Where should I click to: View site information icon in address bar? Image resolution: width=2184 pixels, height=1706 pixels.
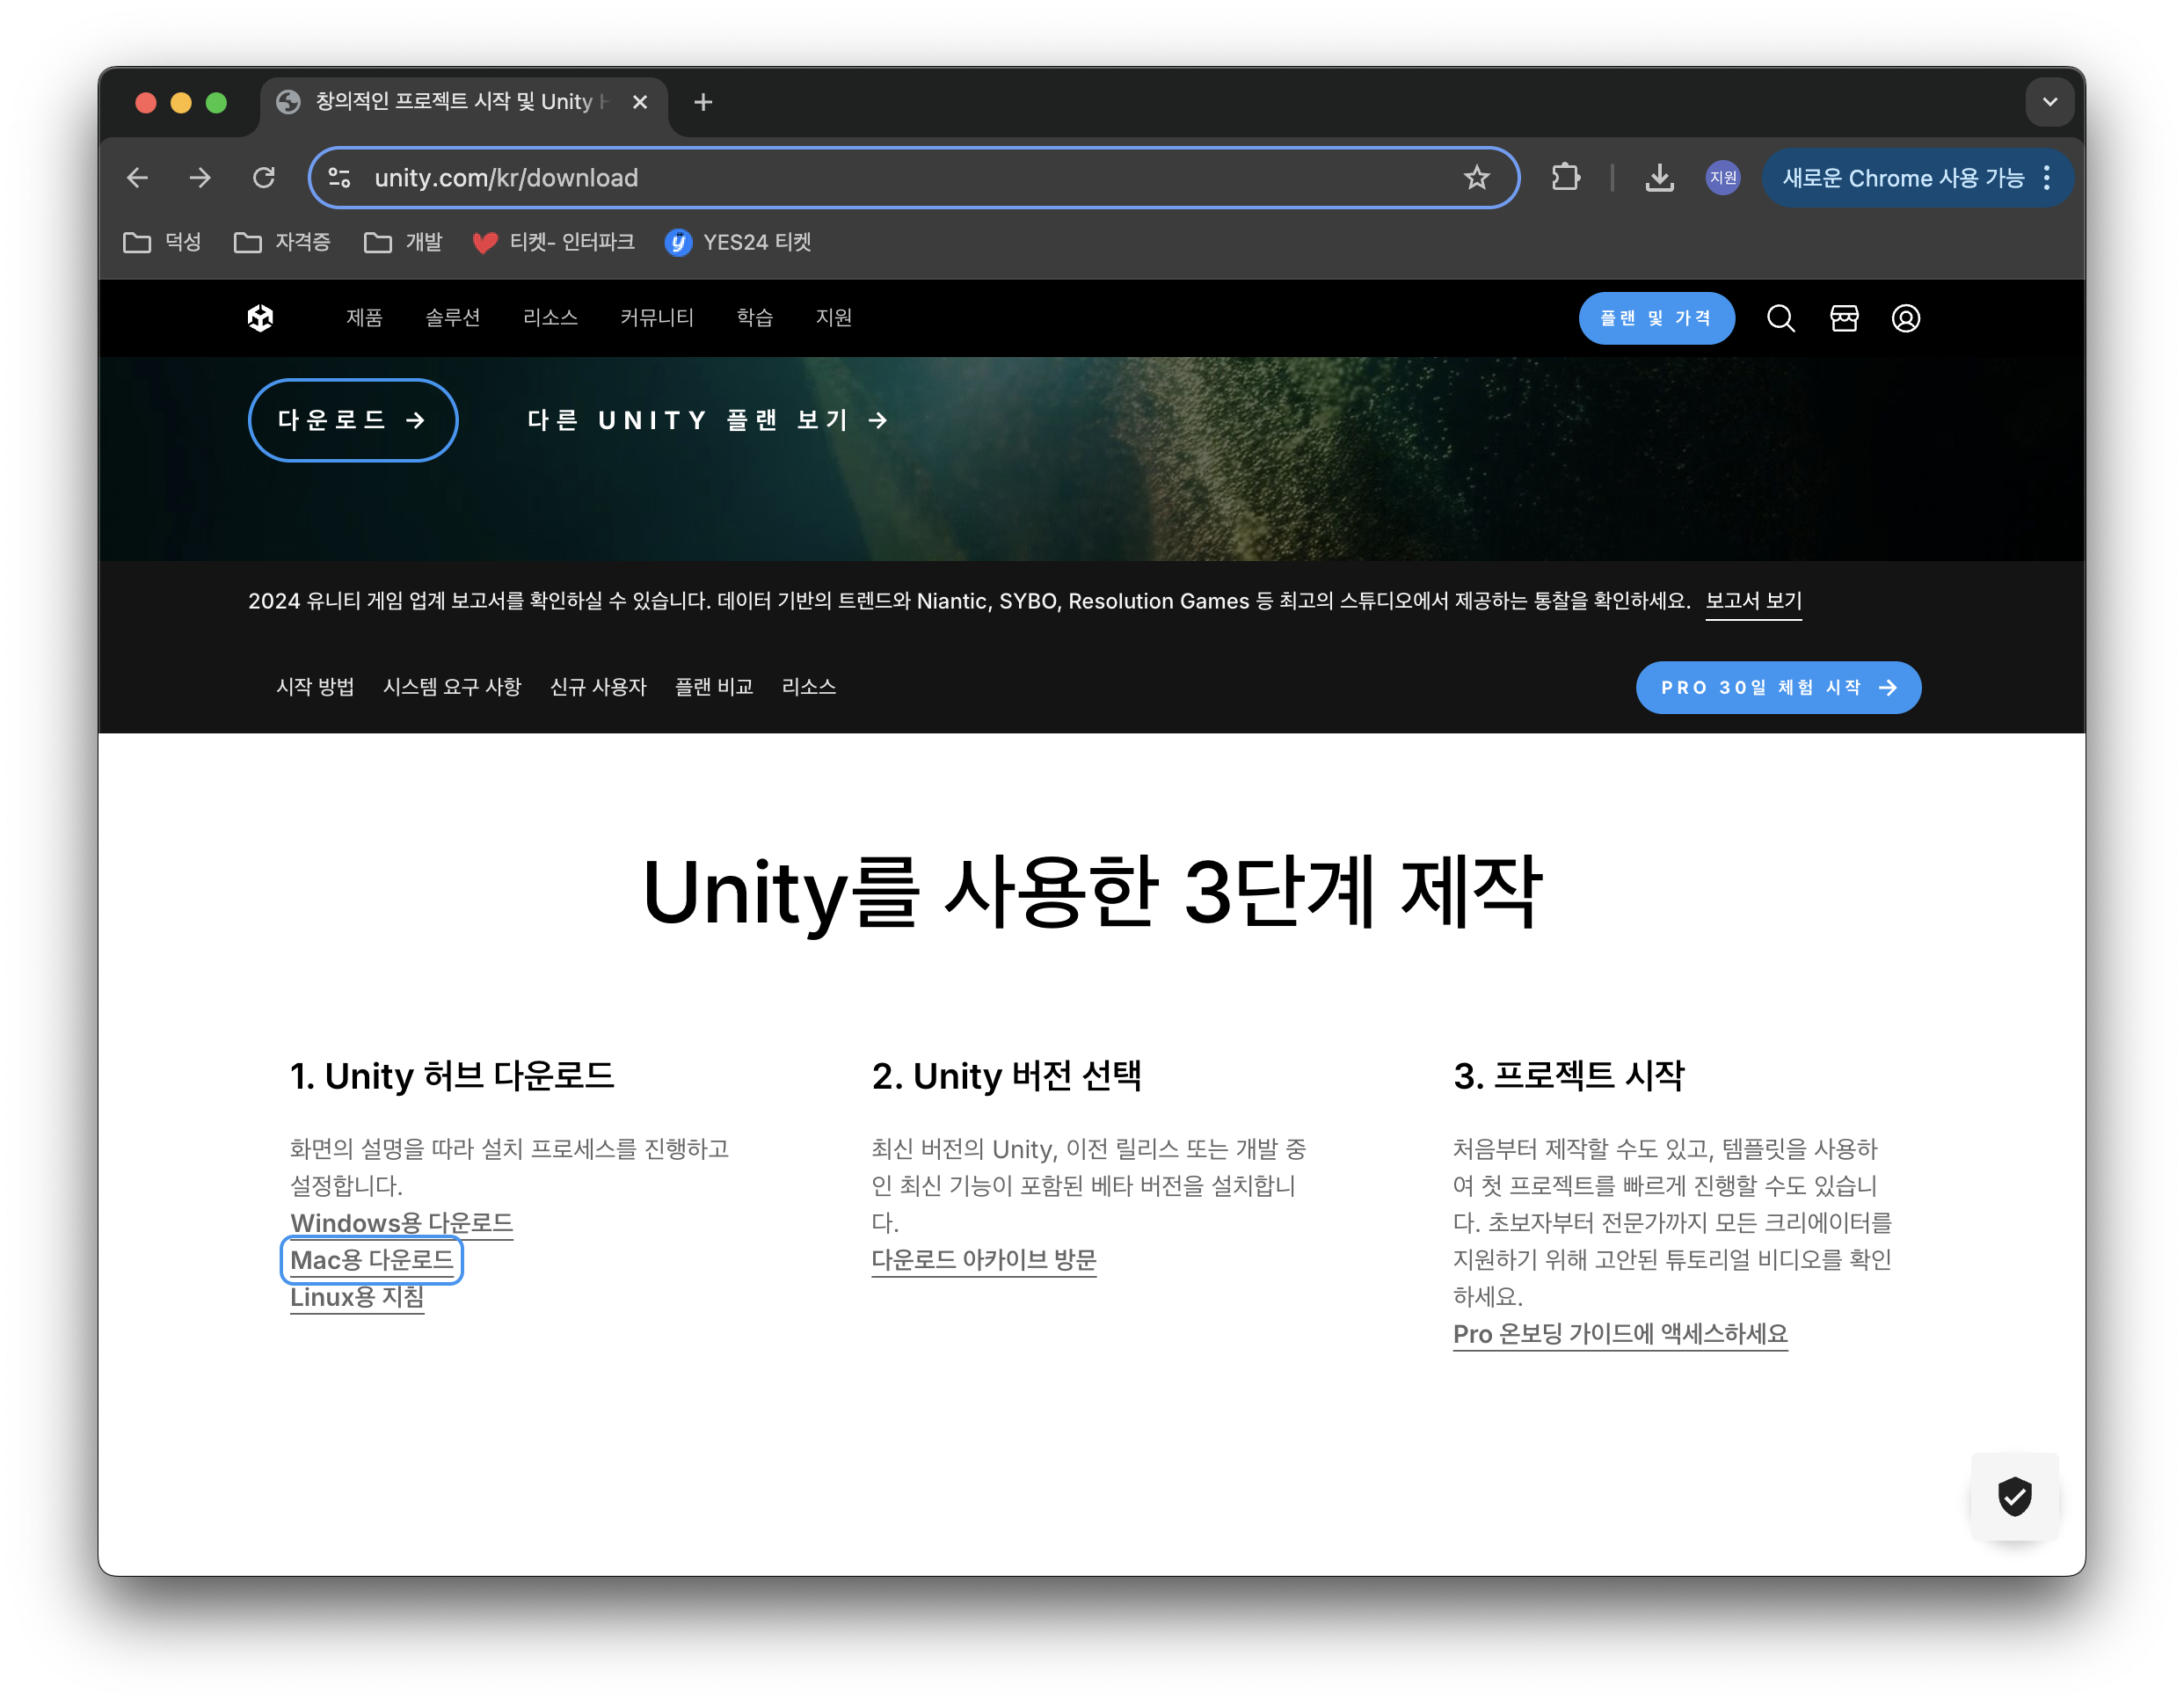(340, 178)
